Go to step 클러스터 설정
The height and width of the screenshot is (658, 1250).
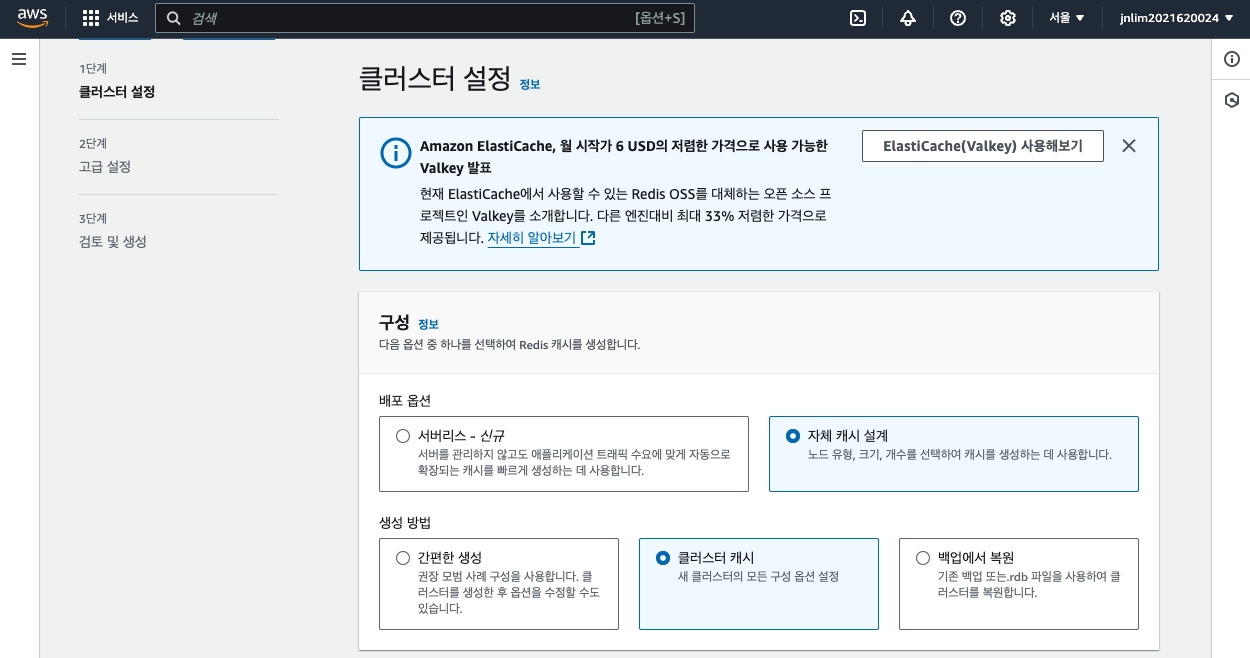coord(117,92)
